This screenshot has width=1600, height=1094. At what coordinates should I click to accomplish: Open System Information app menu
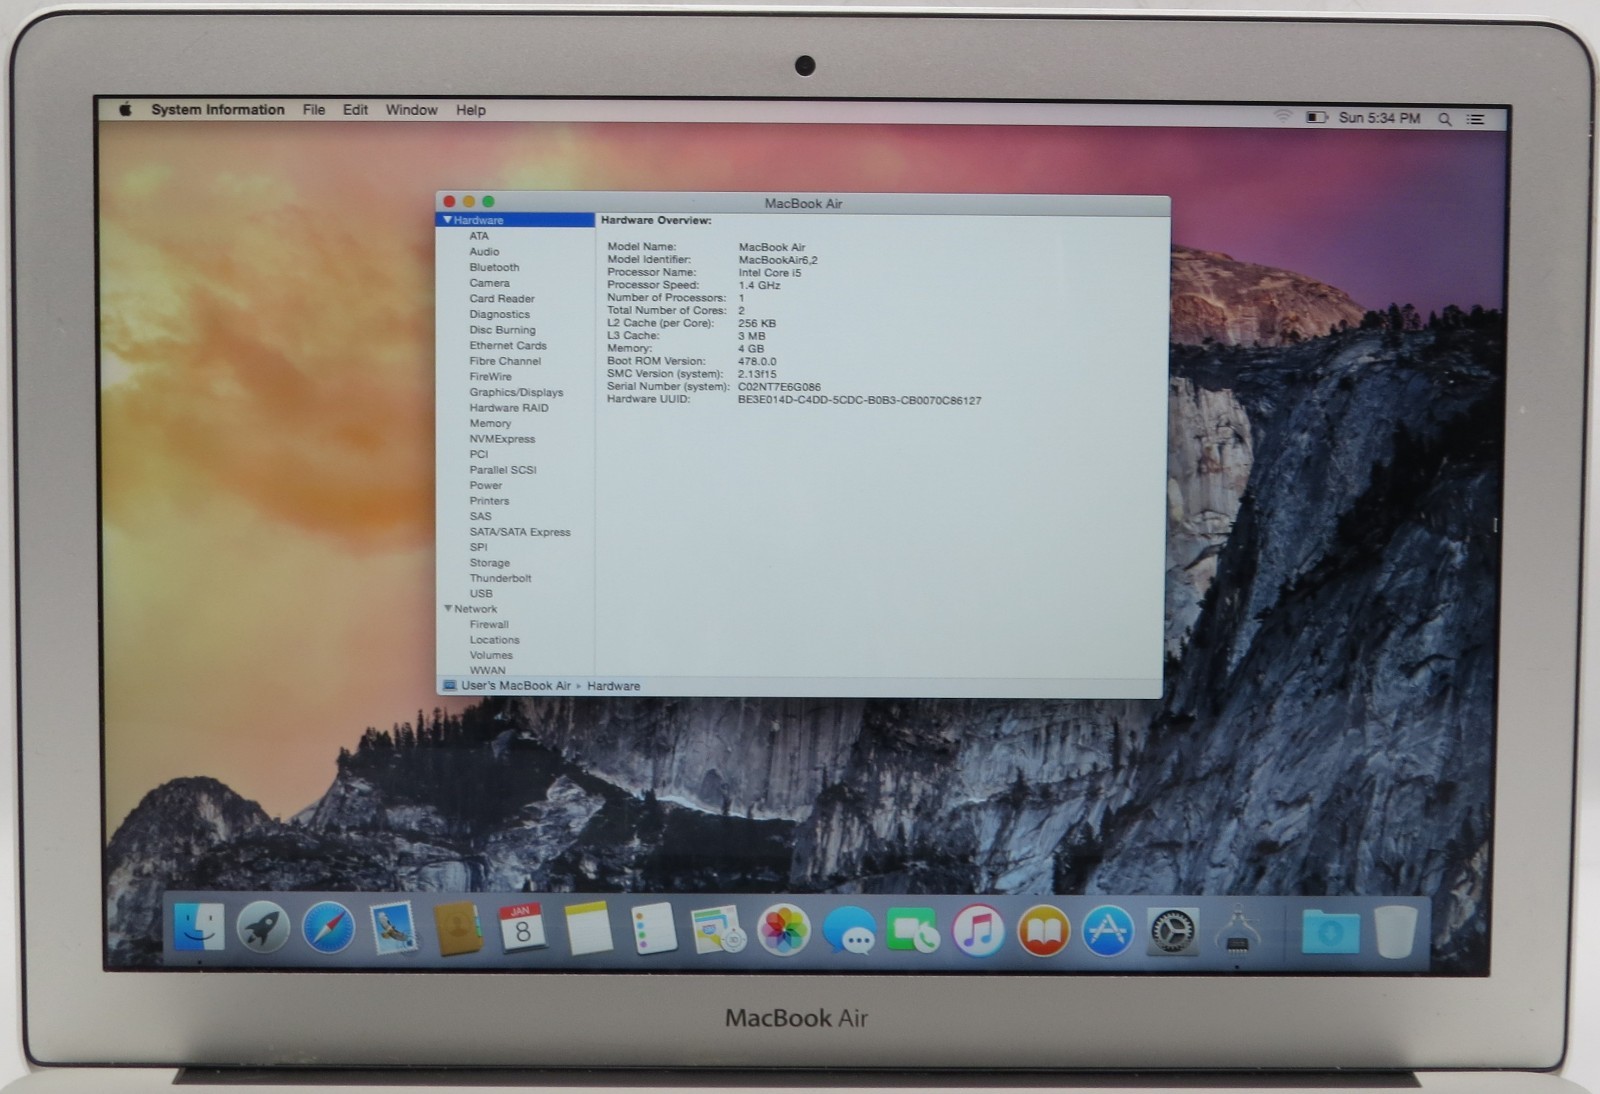click(x=218, y=110)
